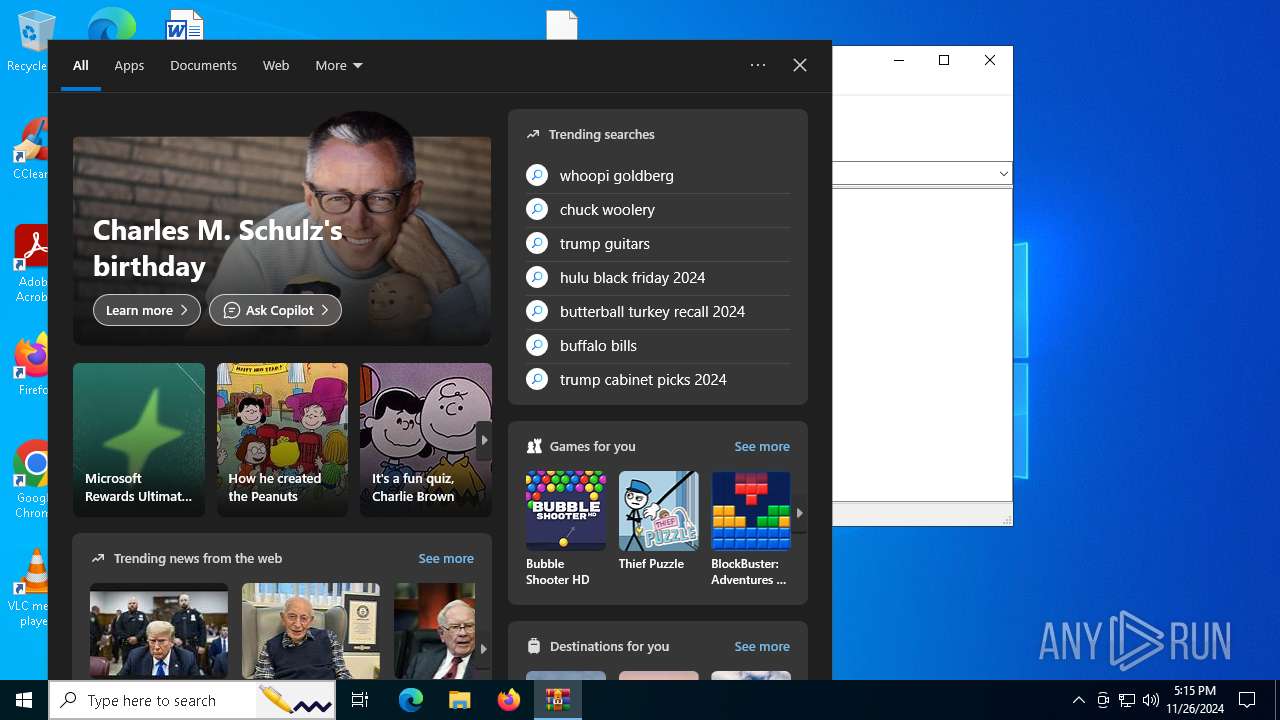This screenshot has height=720, width=1280.
Task: Click See more in Trending news
Action: [446, 558]
